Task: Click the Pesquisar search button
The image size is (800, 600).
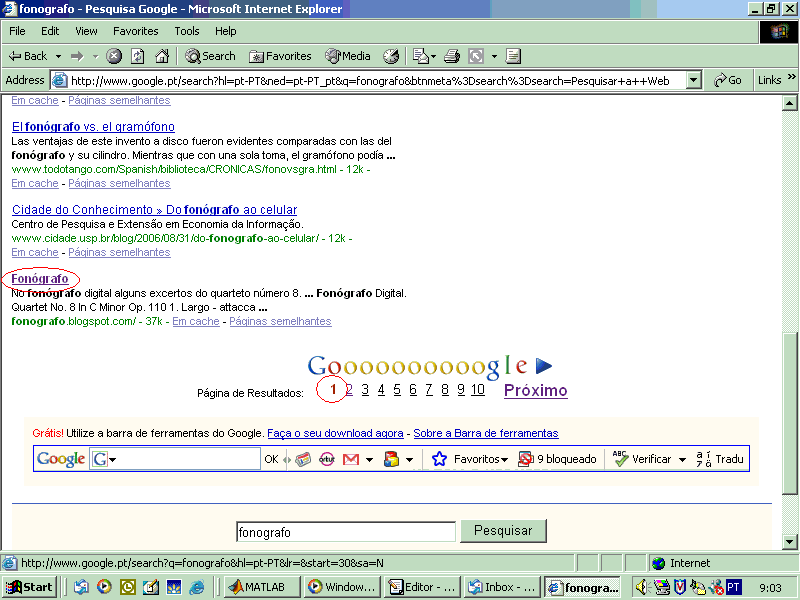Action: [x=503, y=531]
